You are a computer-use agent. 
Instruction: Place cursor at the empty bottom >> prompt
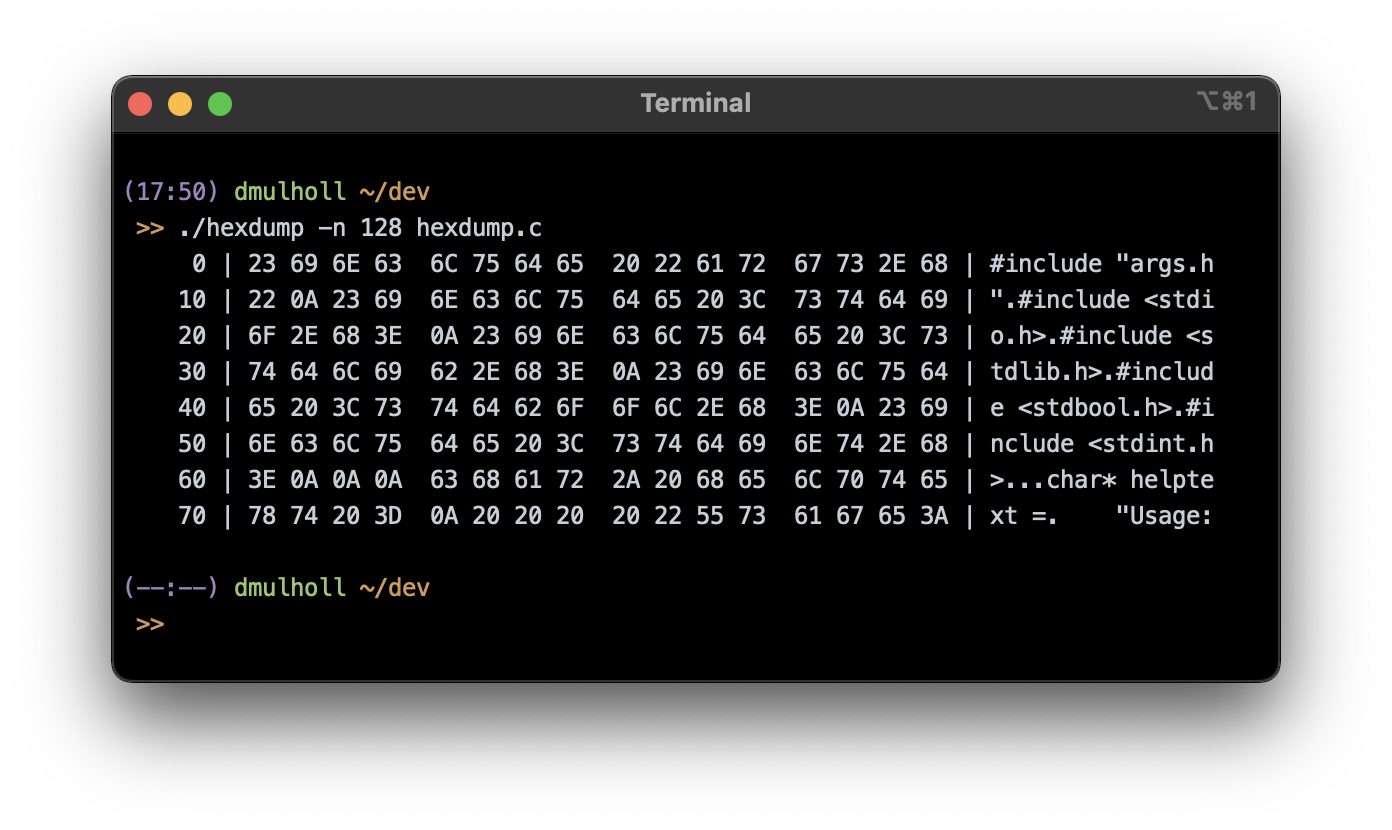(150, 624)
